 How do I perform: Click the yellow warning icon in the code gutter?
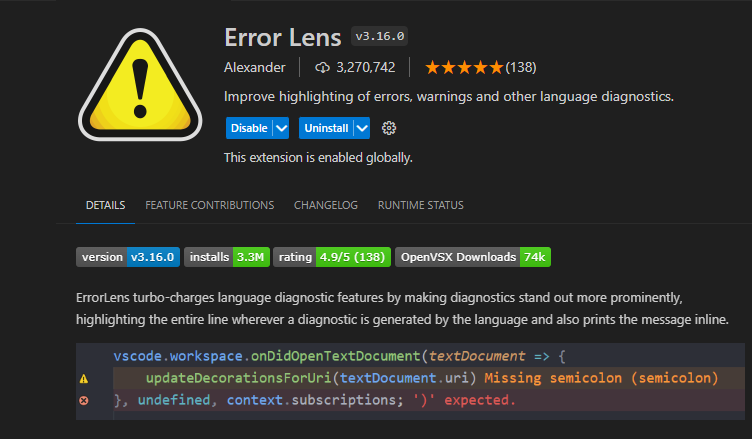point(84,379)
